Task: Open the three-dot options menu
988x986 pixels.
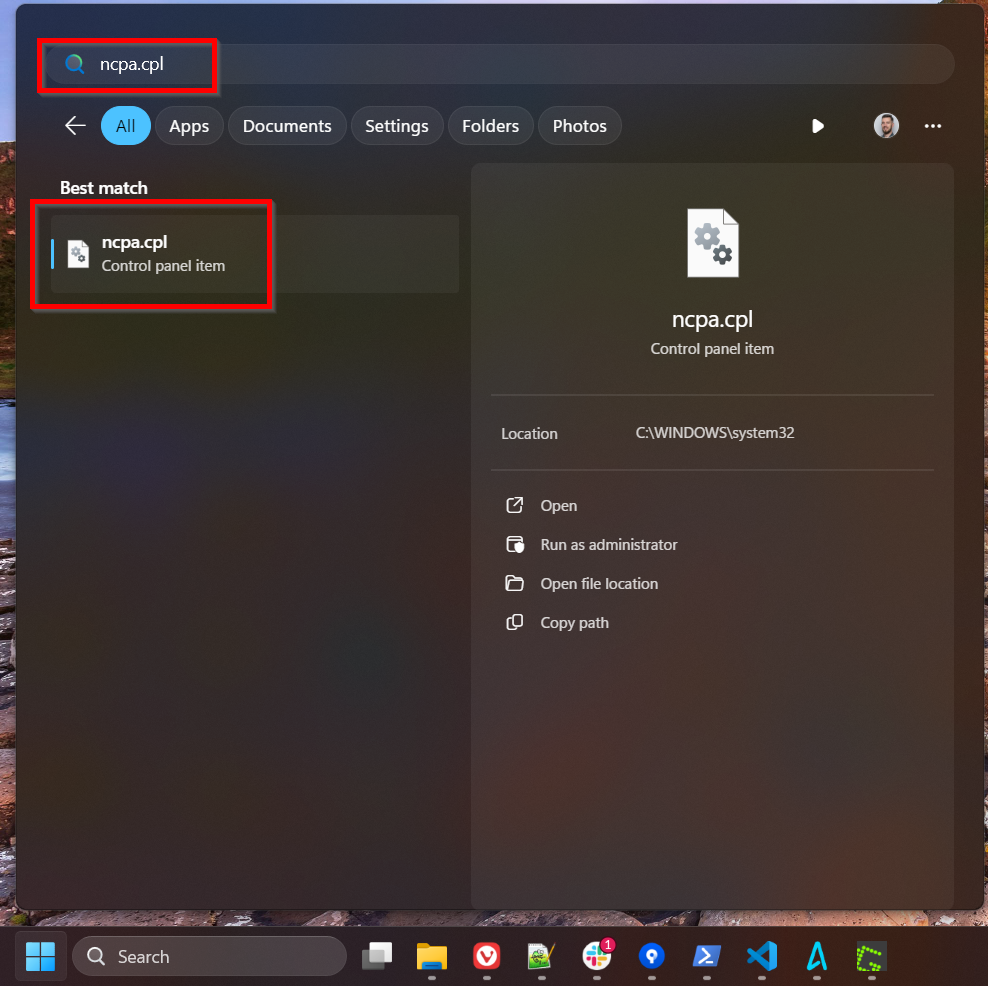Action: coord(933,125)
